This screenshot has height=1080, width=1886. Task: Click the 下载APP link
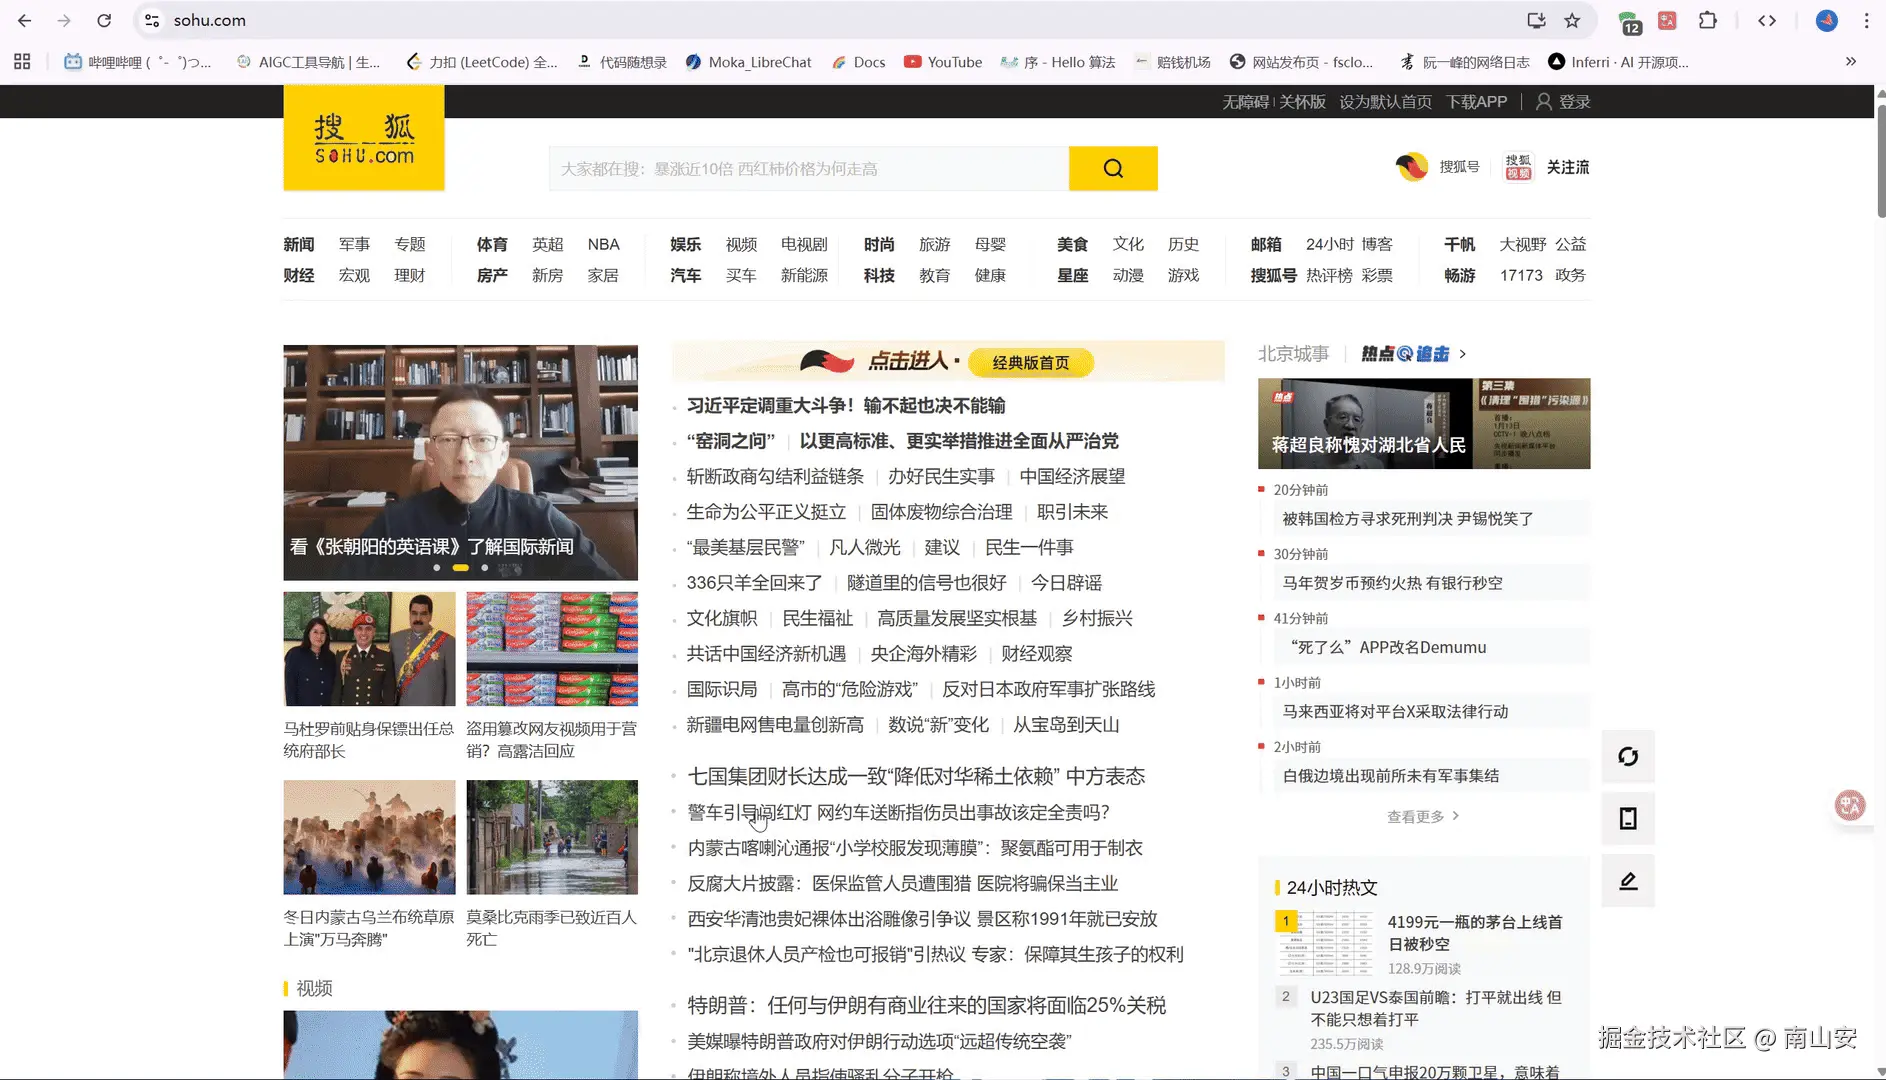(1477, 102)
